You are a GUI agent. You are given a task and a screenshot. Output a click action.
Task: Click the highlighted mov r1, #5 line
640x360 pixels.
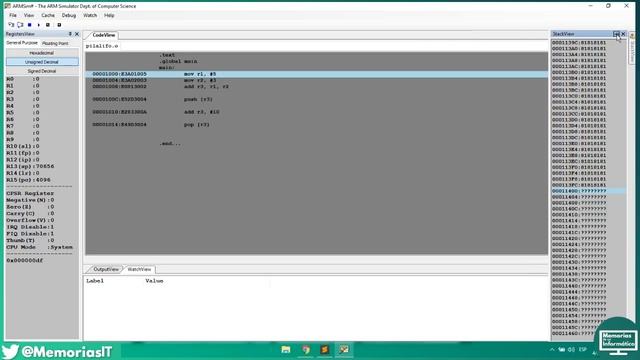click(x=316, y=74)
